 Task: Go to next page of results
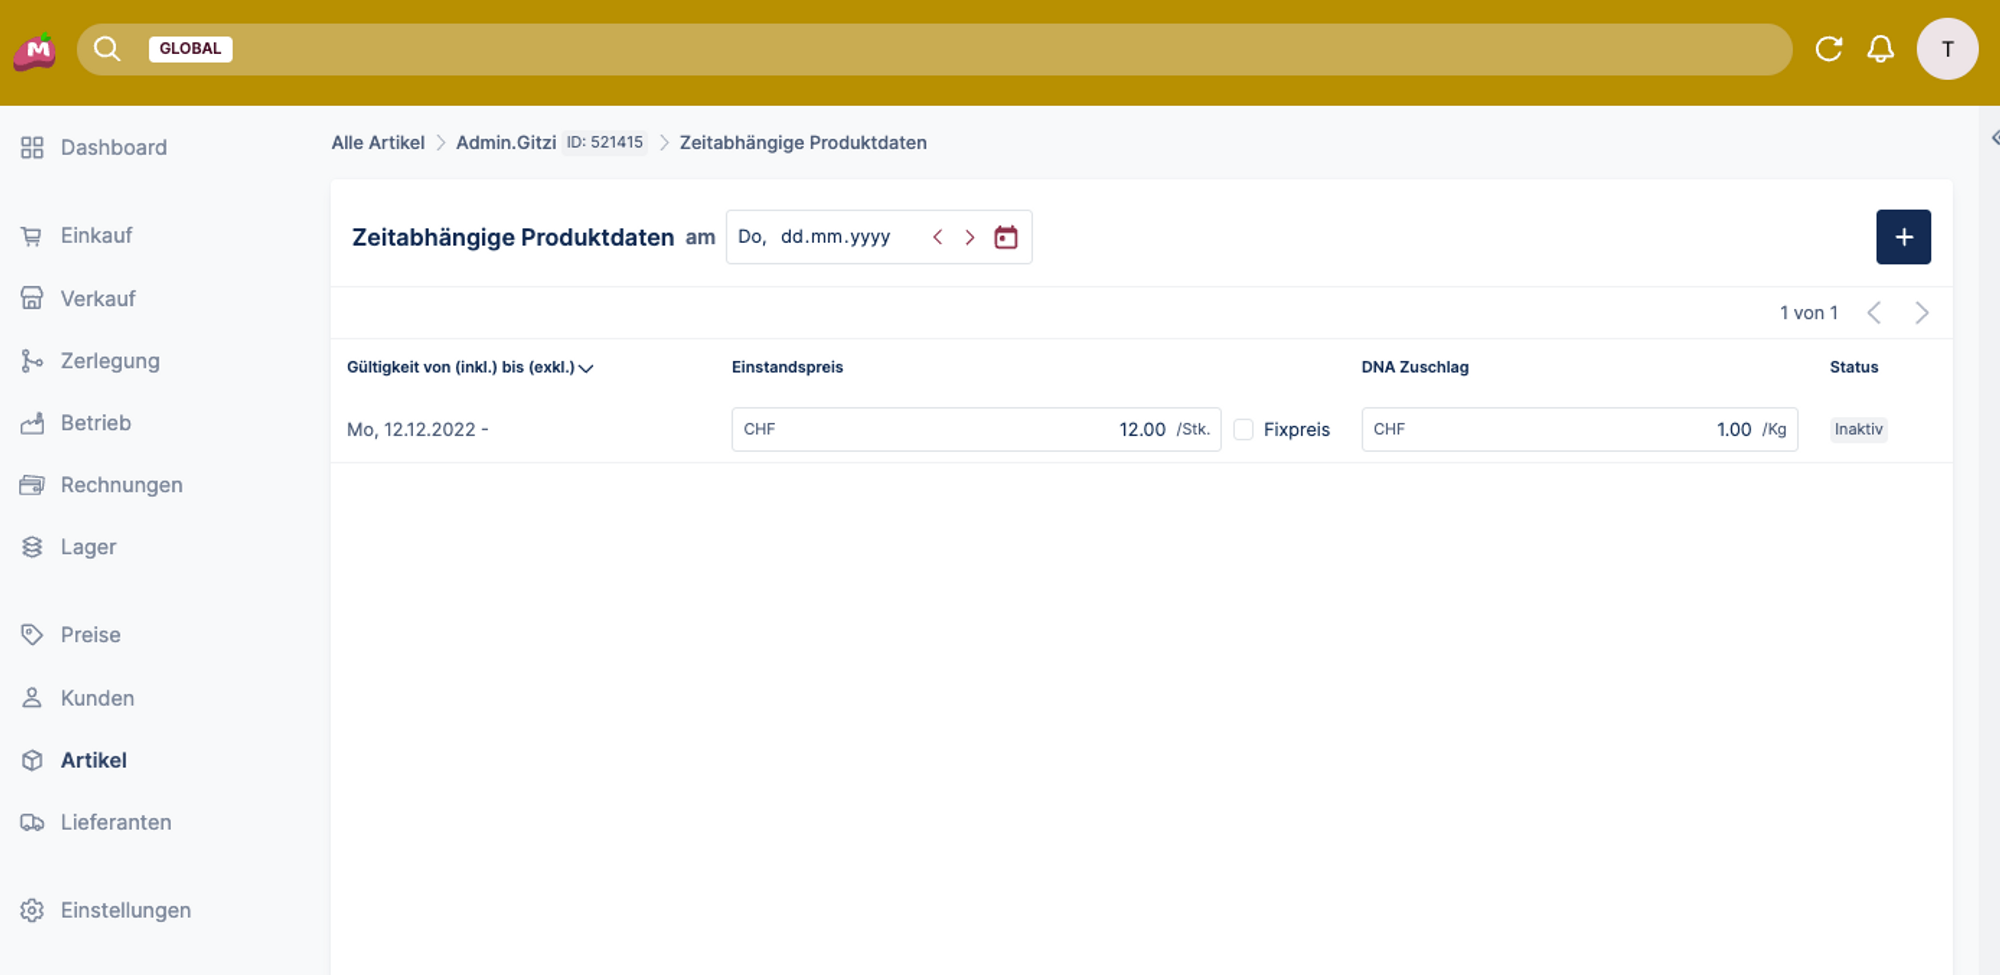tap(1921, 313)
